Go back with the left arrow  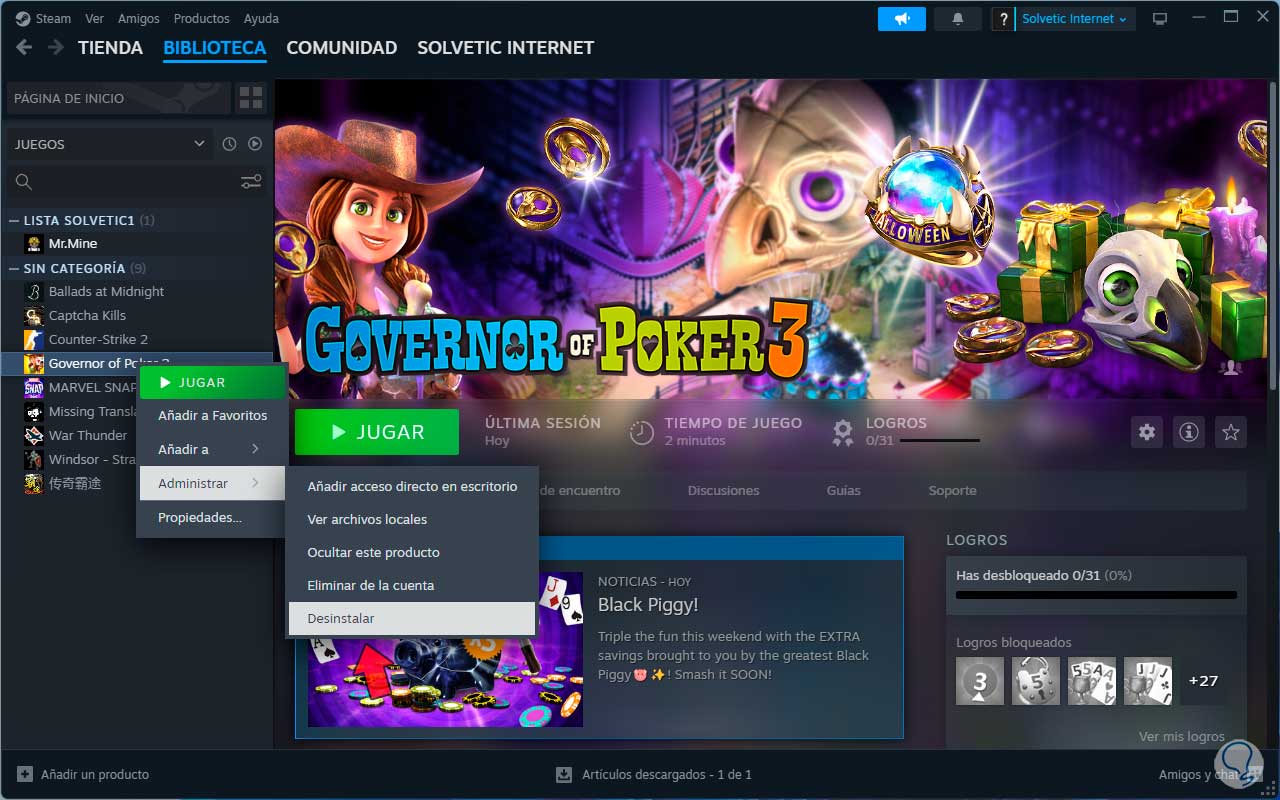pyautogui.click(x=24, y=47)
